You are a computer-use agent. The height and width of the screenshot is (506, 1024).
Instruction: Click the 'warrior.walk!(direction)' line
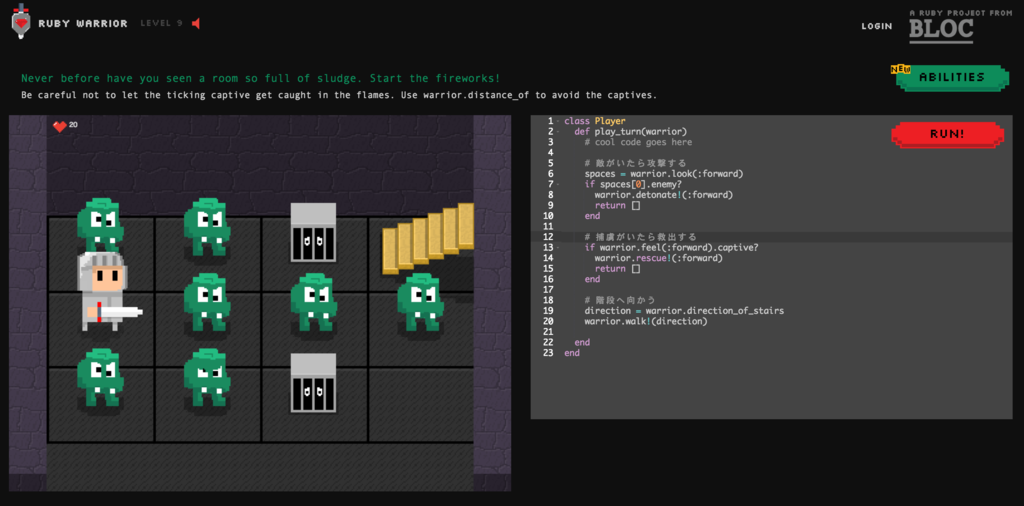click(646, 321)
